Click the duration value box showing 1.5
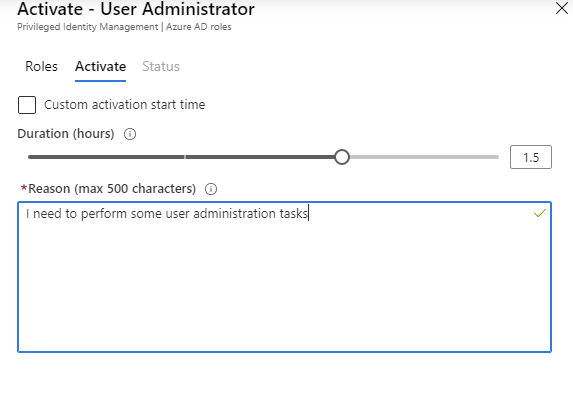 [x=531, y=157]
